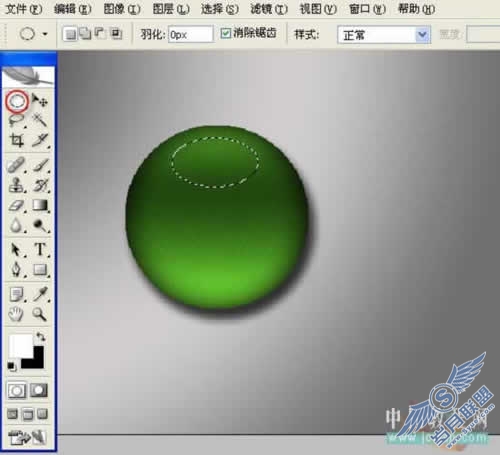Select the Healing Brush tool

point(17,165)
